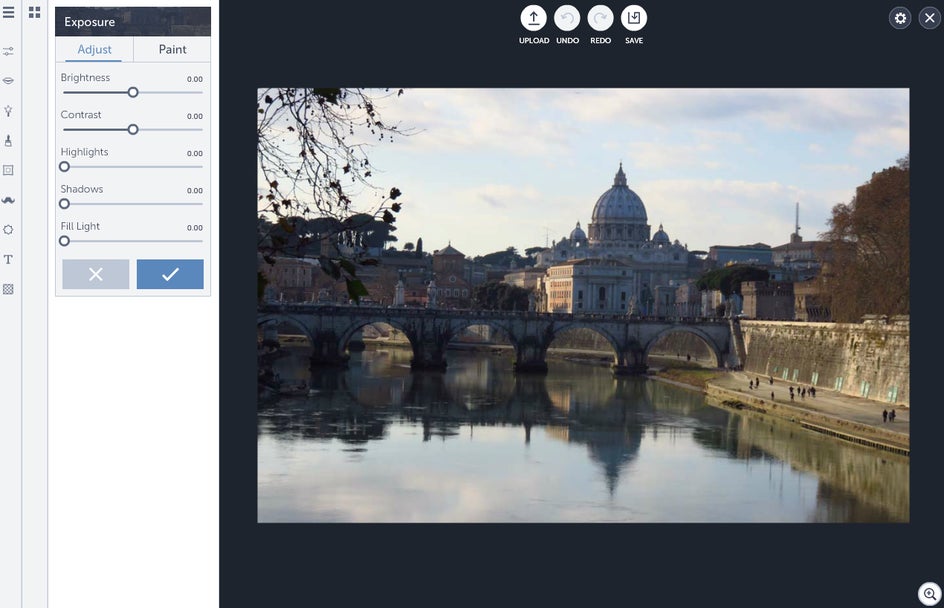Image resolution: width=944 pixels, height=608 pixels.
Task: Click the Highlights 0.00 value
Action: [x=194, y=154]
